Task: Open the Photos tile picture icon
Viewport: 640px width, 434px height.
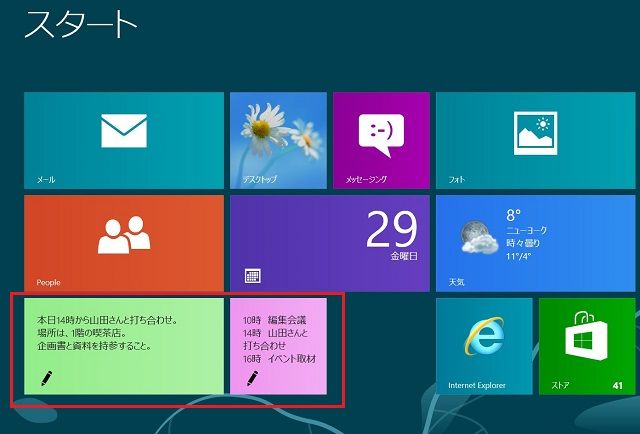Action: point(535,133)
